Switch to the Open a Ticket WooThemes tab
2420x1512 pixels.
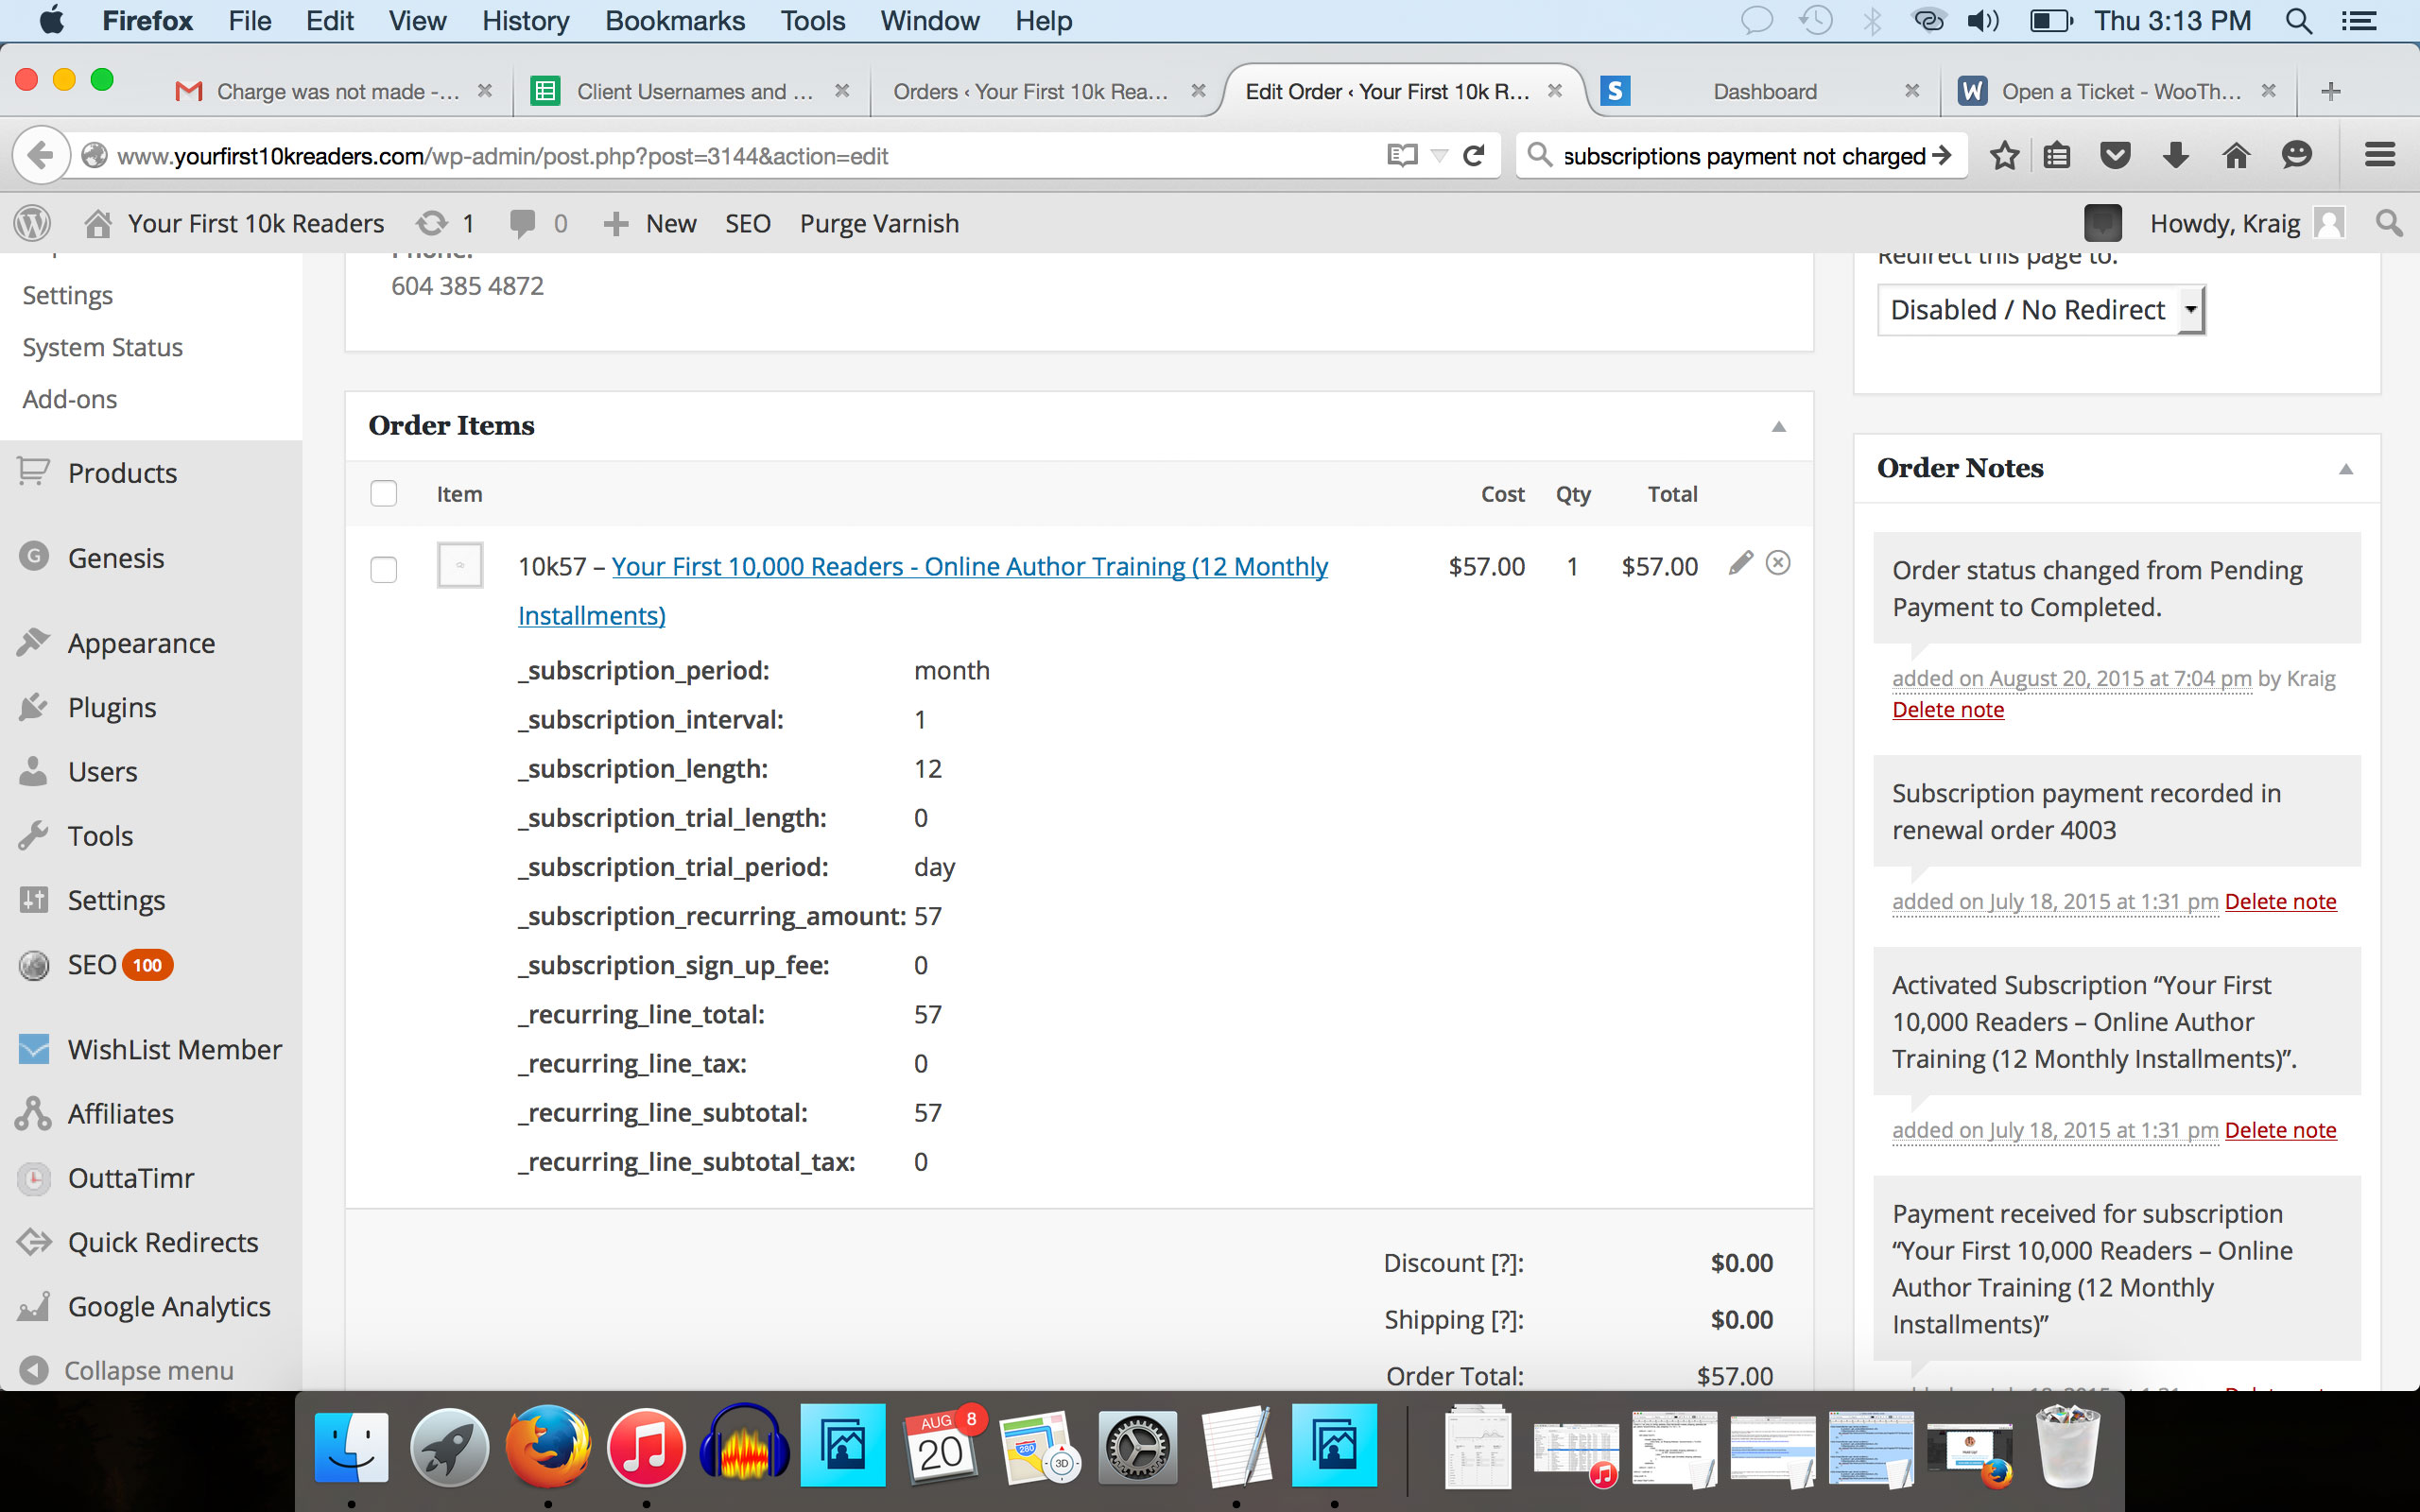pyautogui.click(x=2120, y=91)
